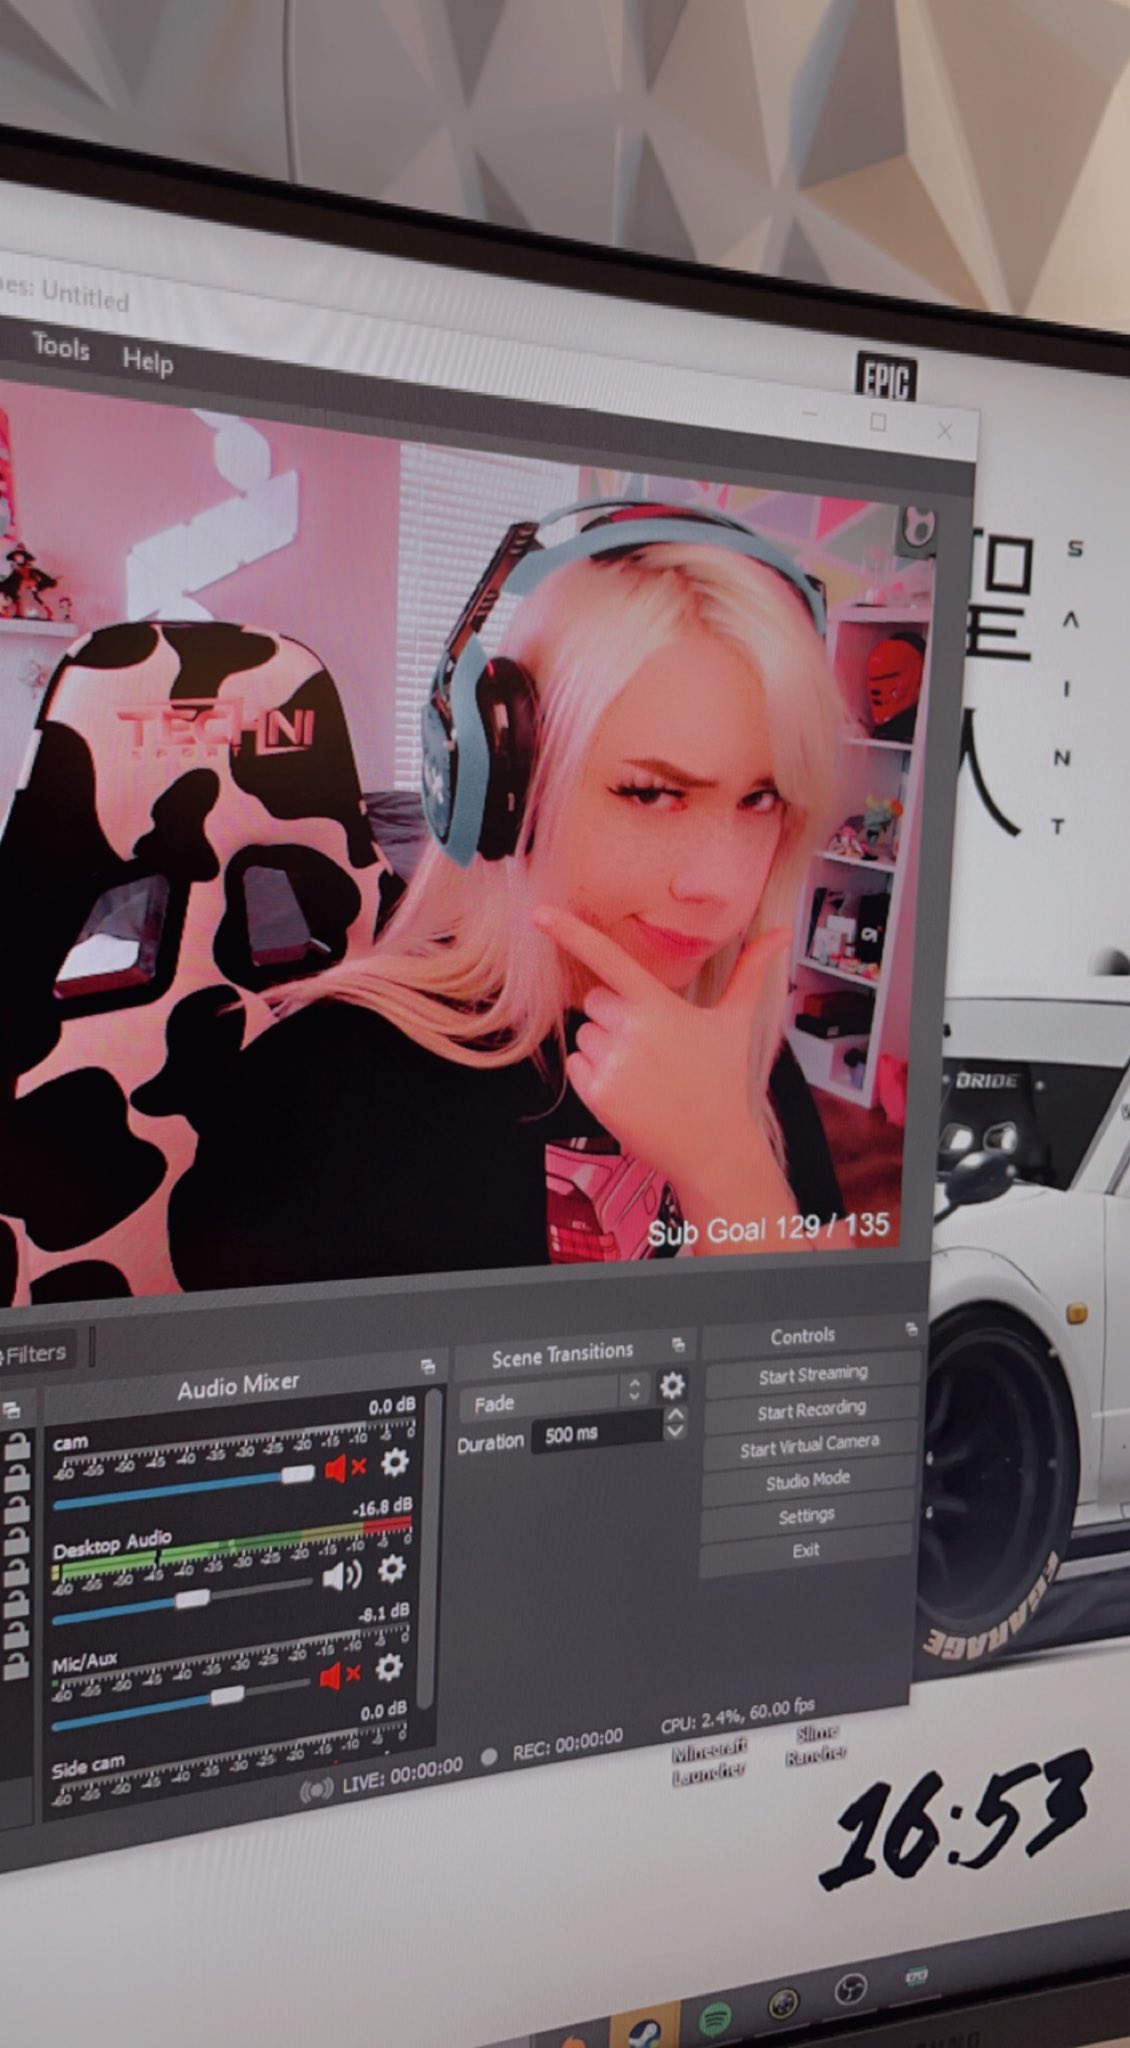The width and height of the screenshot is (1130, 2048).
Task: Open Epic Games desktop shortcut
Action: (885, 380)
